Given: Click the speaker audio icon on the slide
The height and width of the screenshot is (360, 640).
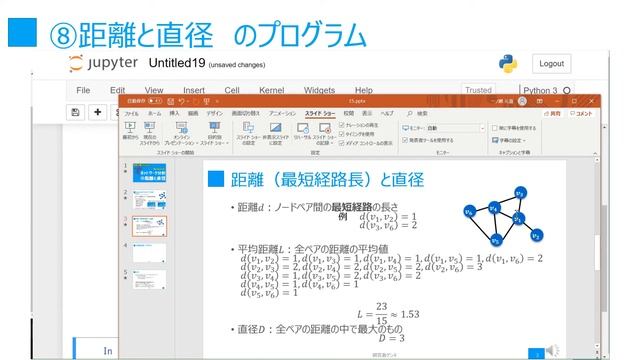Looking at the screenshot, I should 553,350.
